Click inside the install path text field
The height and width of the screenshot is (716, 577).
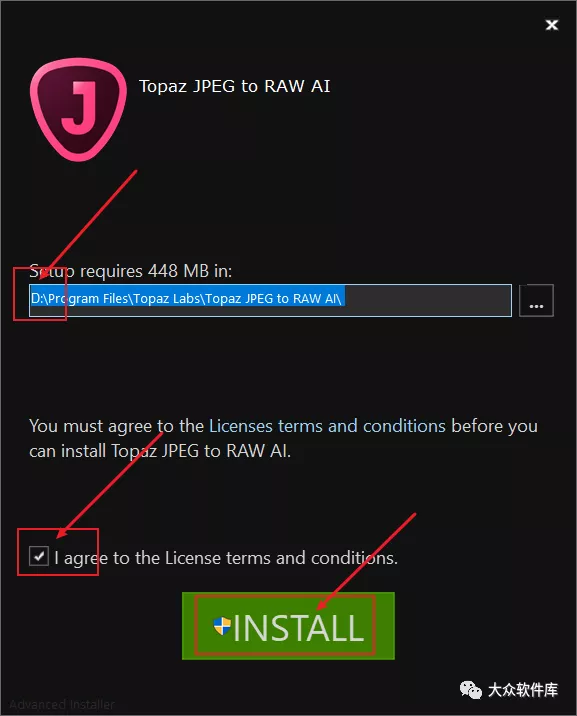pyautogui.click(x=270, y=300)
